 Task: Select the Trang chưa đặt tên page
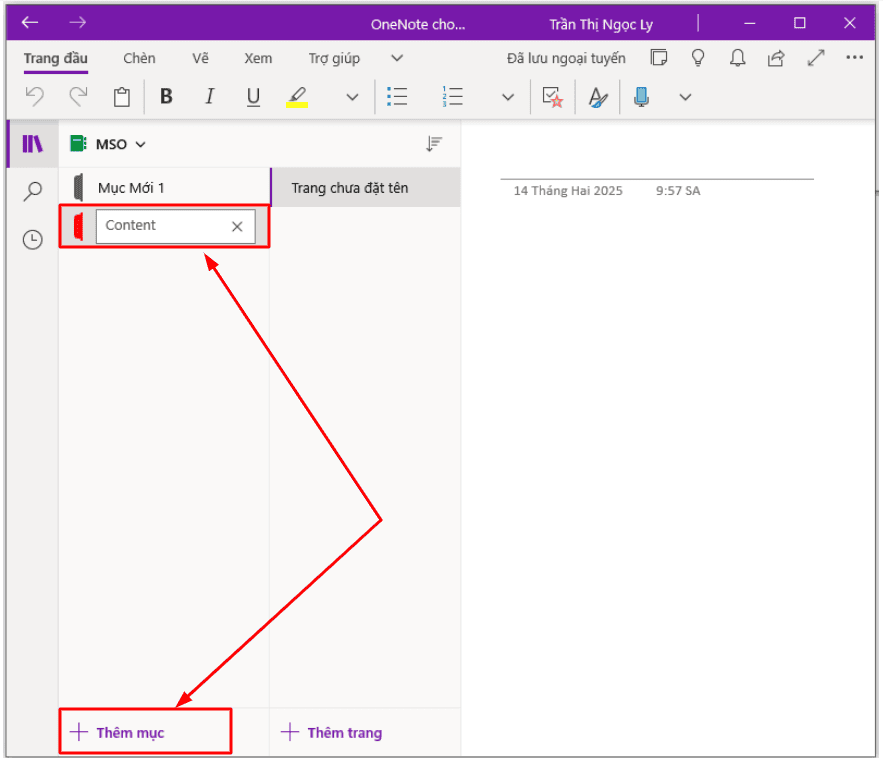365,188
